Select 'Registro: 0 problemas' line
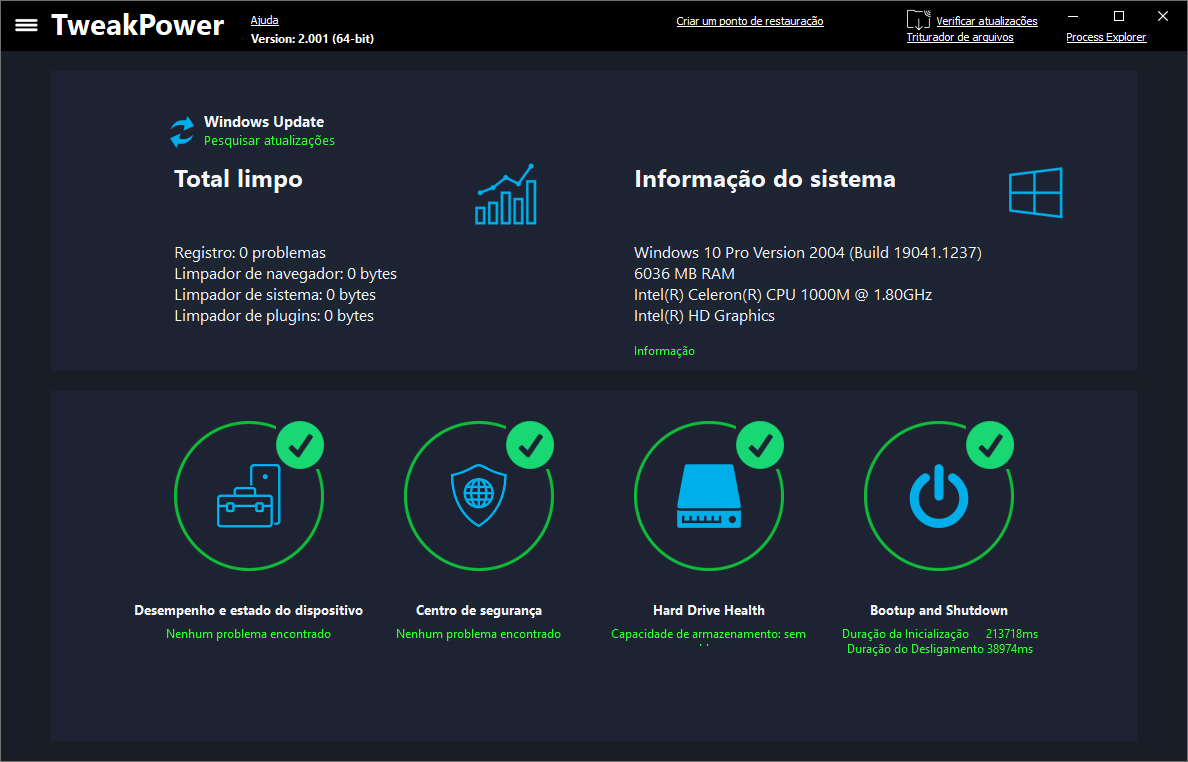This screenshot has height=762, width=1188. (x=250, y=253)
